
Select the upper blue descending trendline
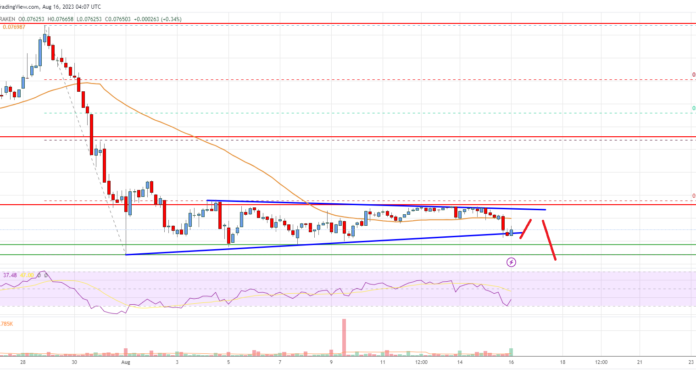376,205
